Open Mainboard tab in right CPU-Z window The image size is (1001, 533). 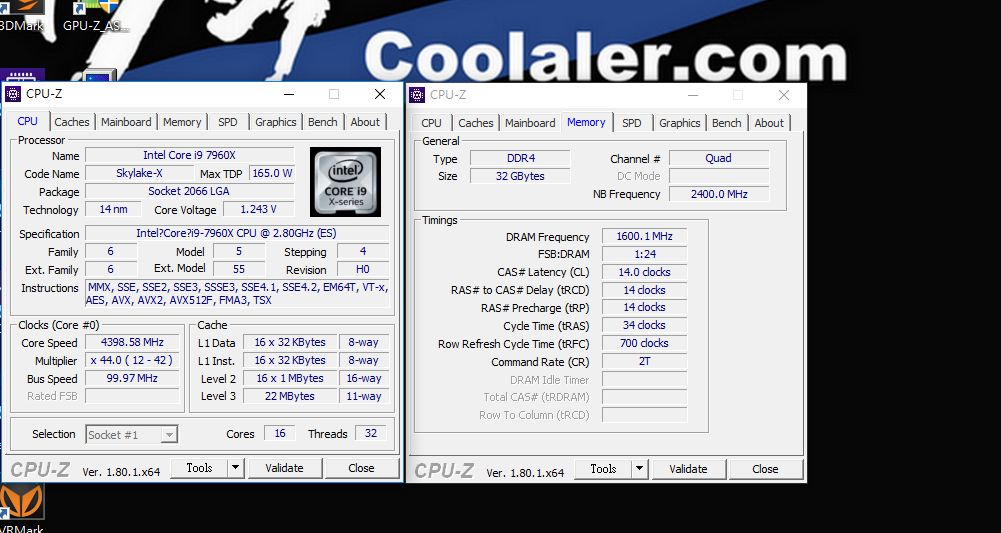click(530, 123)
